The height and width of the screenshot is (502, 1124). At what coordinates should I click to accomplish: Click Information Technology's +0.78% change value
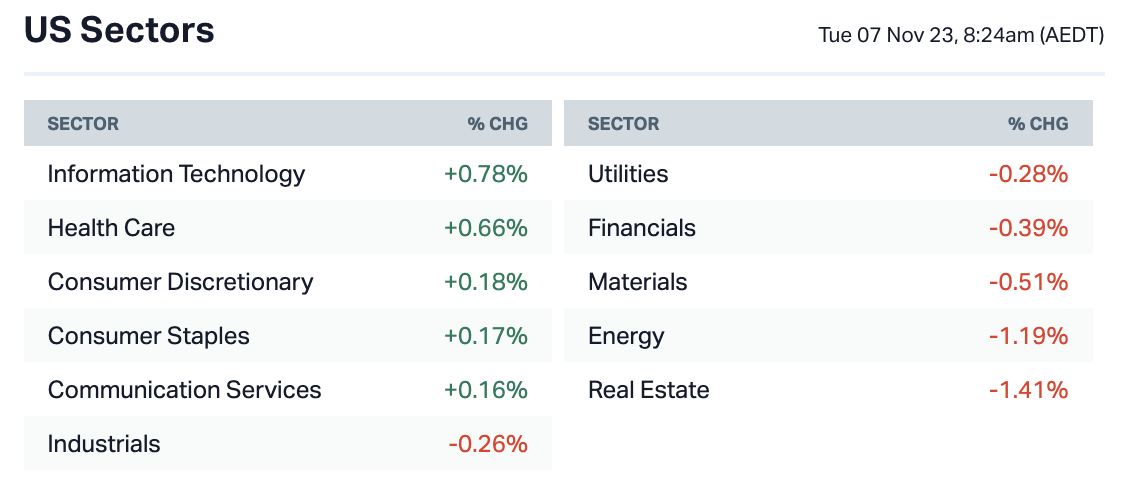click(x=485, y=174)
